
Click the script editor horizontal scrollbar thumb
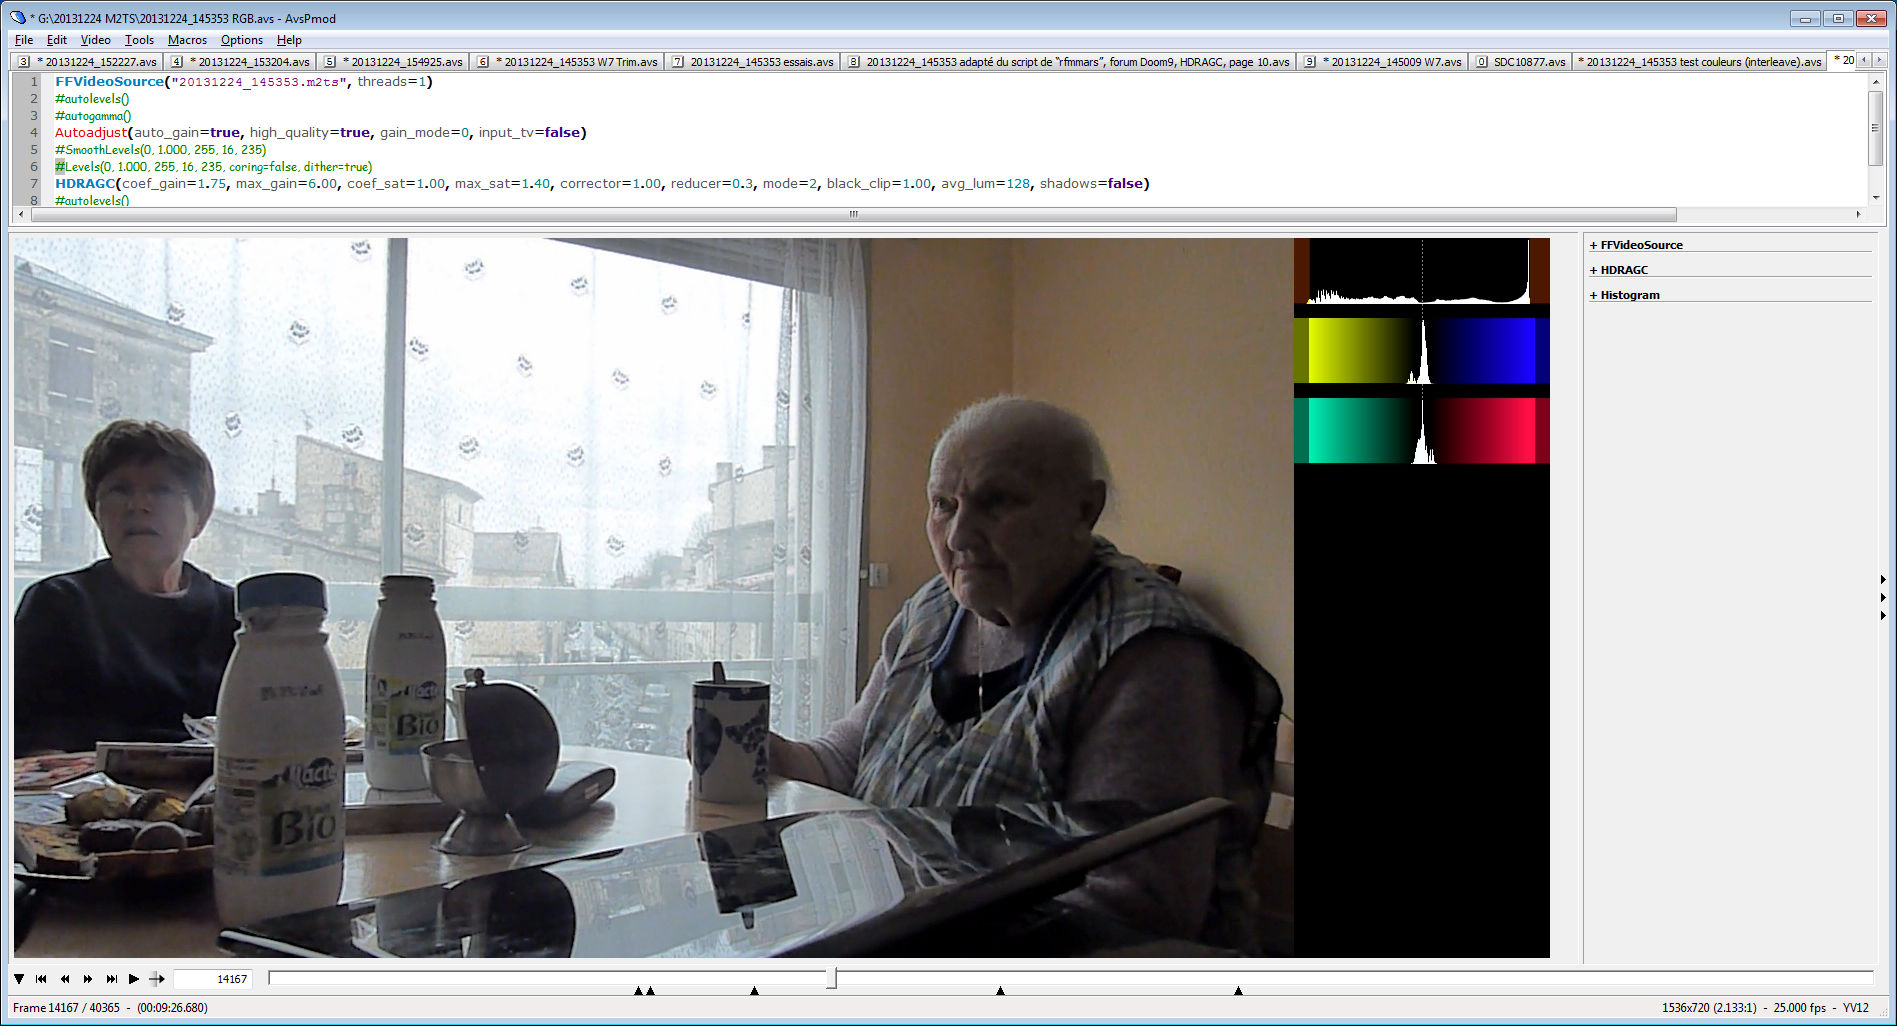pyautogui.click(x=853, y=214)
